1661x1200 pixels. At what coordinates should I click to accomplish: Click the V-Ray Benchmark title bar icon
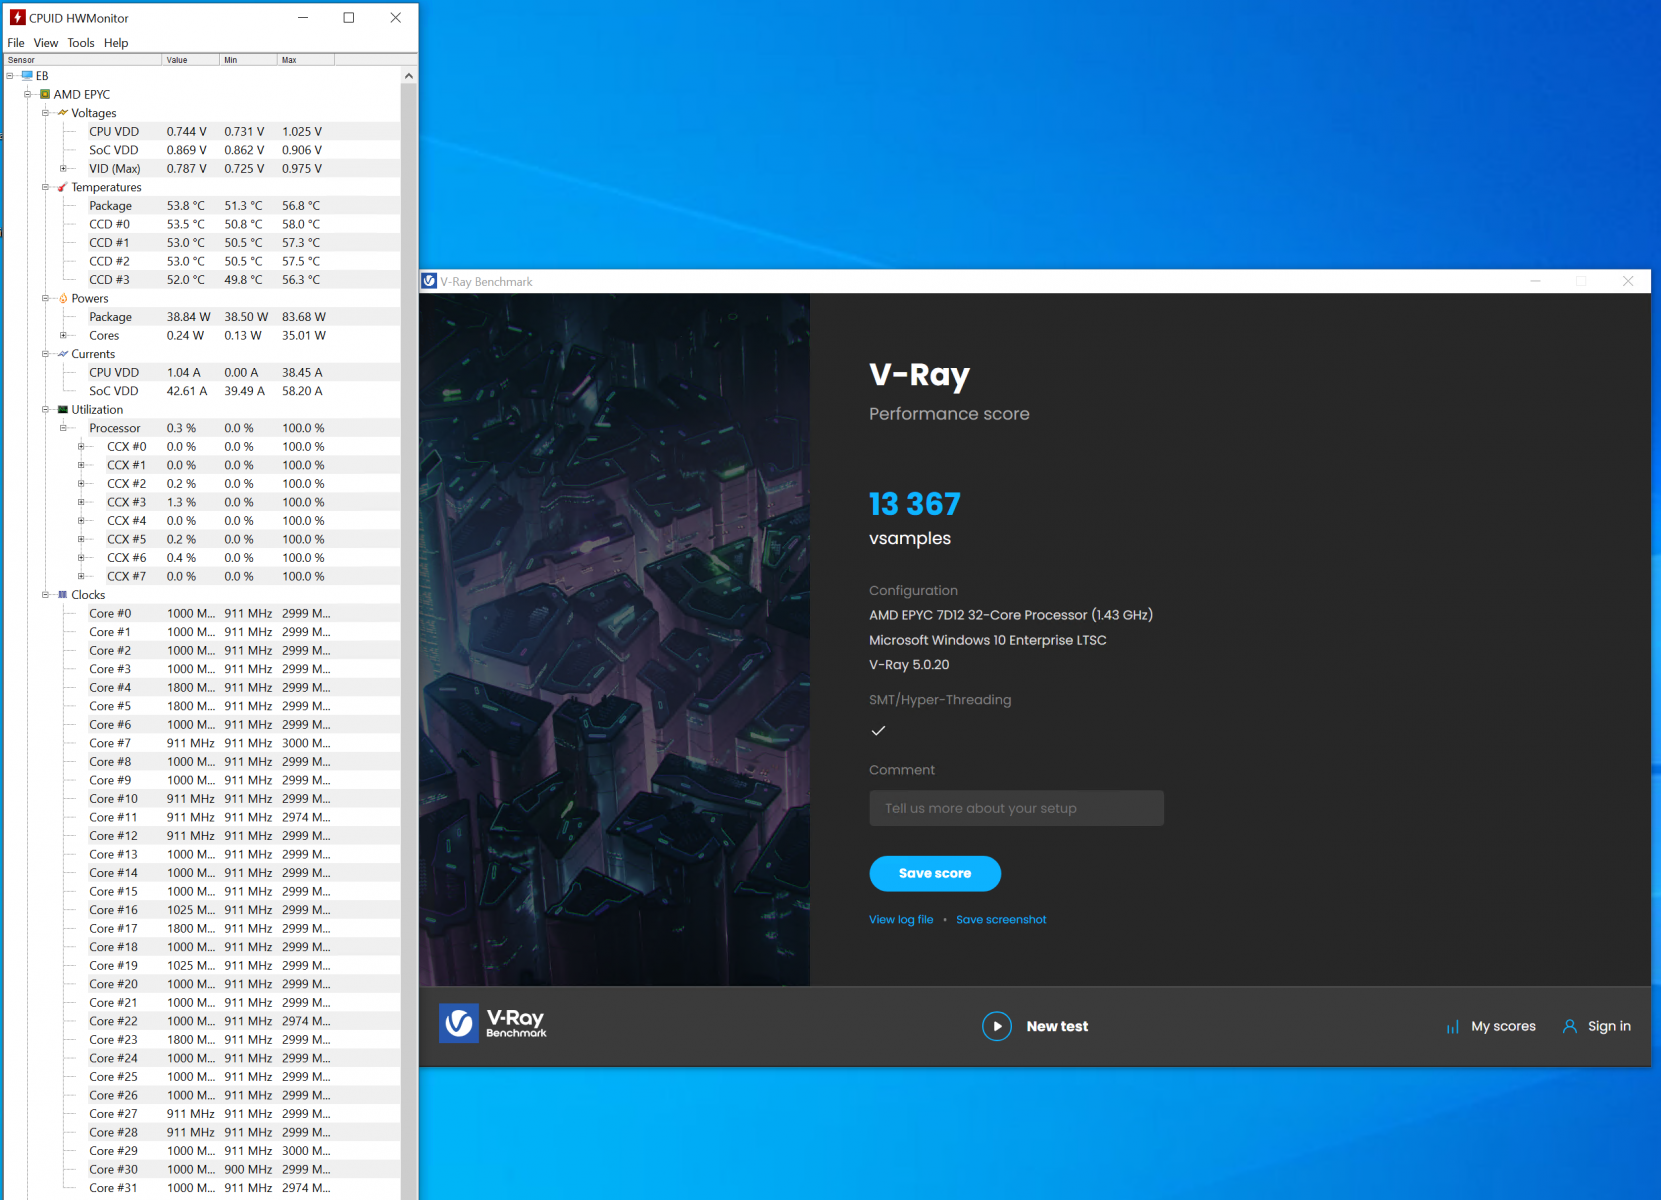point(429,281)
